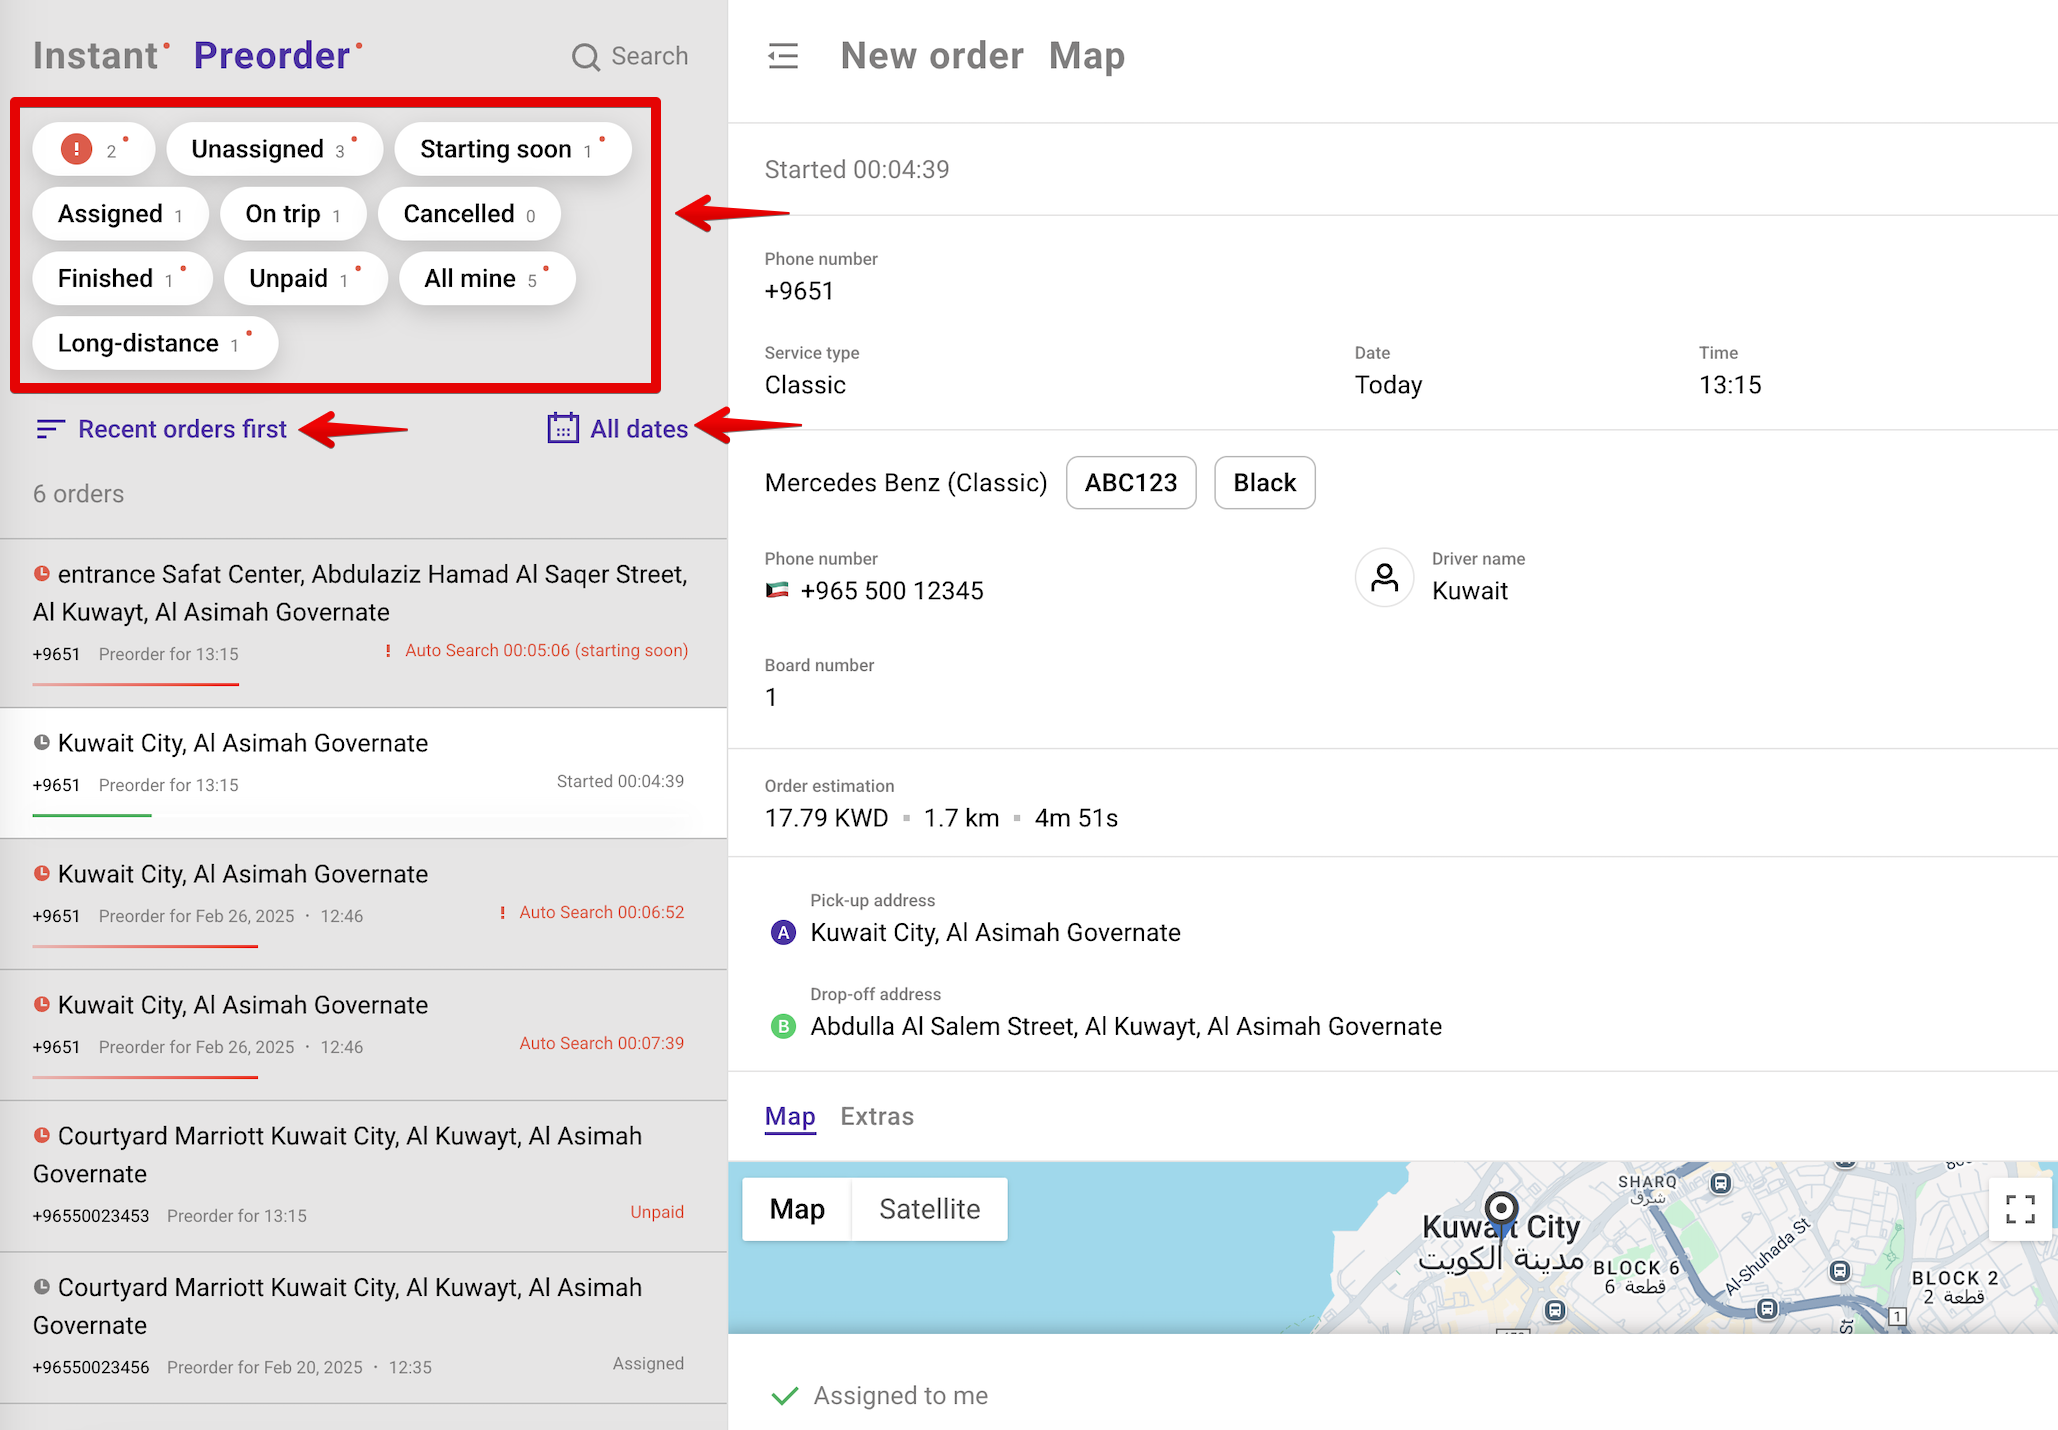Click the New order button
The image size is (2058, 1430).
click(x=931, y=56)
